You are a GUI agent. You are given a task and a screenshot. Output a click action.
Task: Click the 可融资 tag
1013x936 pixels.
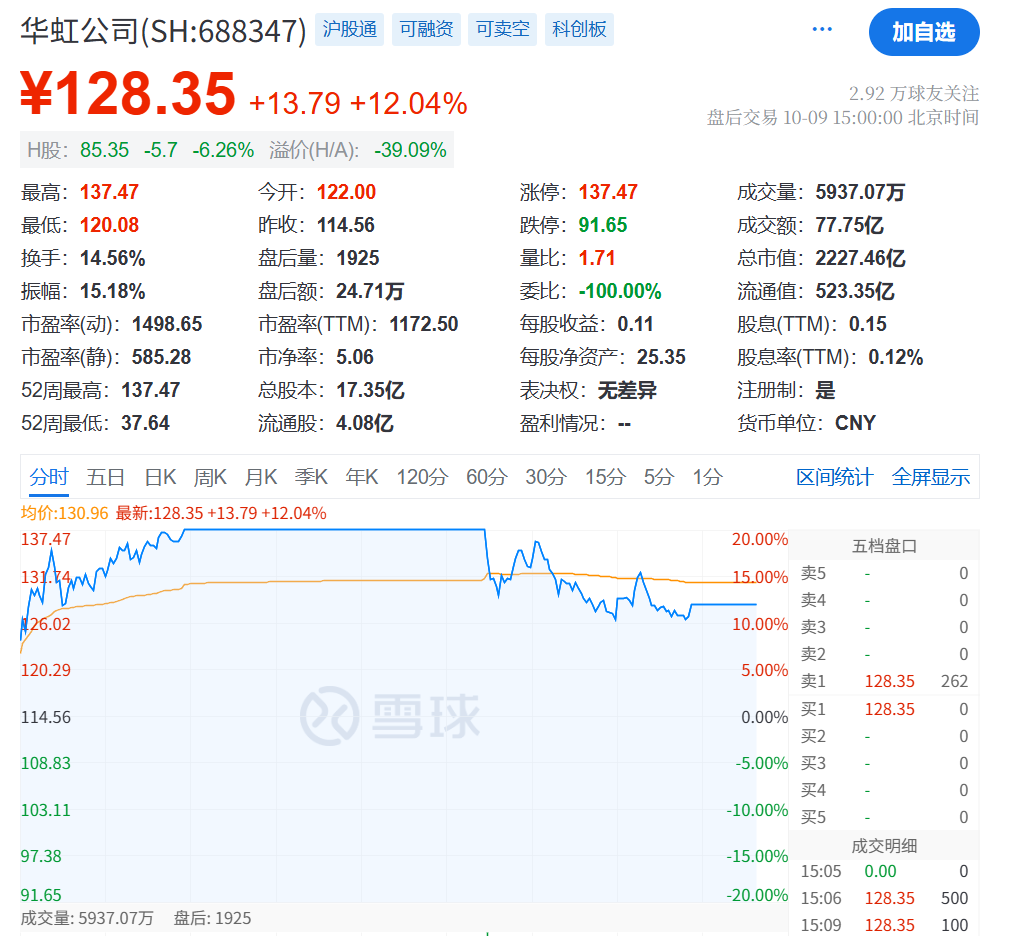coord(427,30)
